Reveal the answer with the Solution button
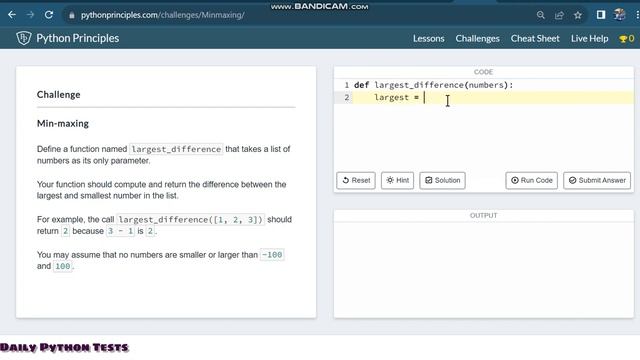The width and height of the screenshot is (640, 360). [442, 180]
